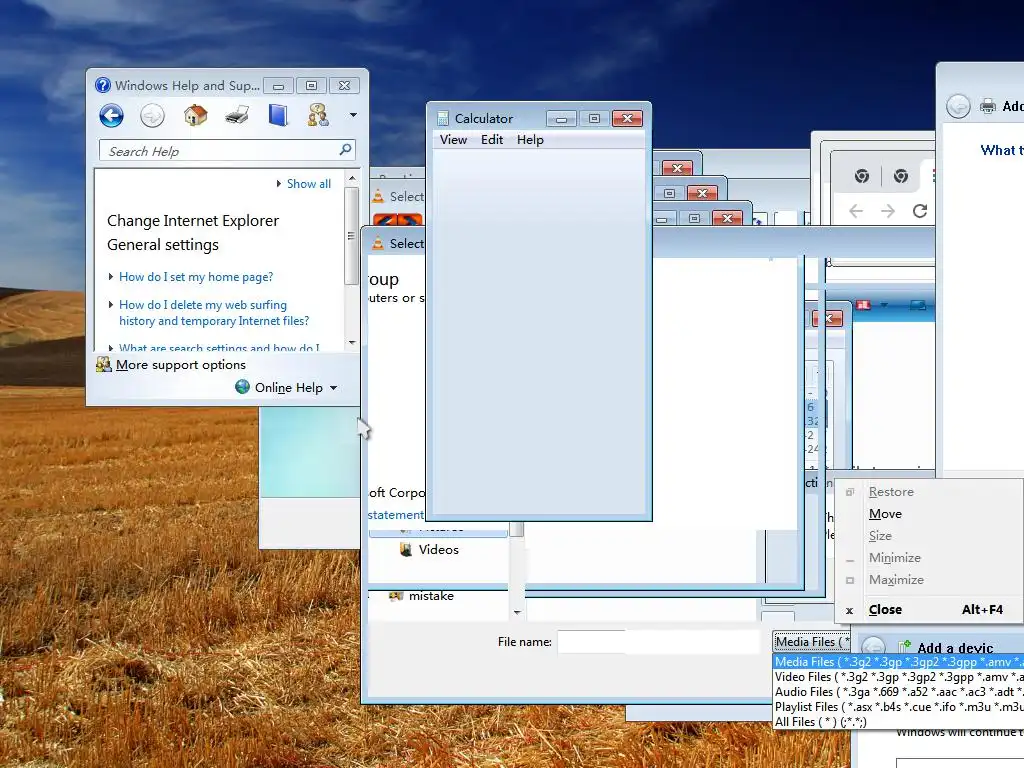Click Help content scrollbar down arrow
The height and width of the screenshot is (768, 1024).
click(352, 343)
